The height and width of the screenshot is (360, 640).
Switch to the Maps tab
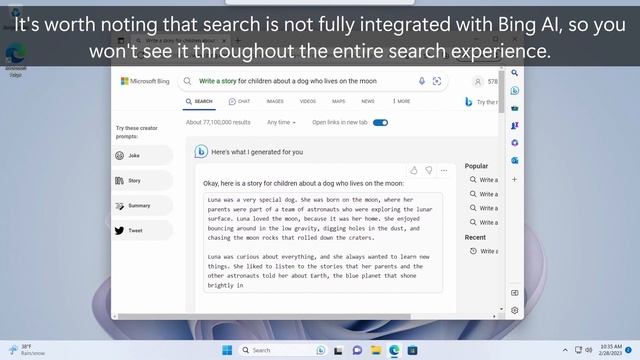(x=338, y=101)
